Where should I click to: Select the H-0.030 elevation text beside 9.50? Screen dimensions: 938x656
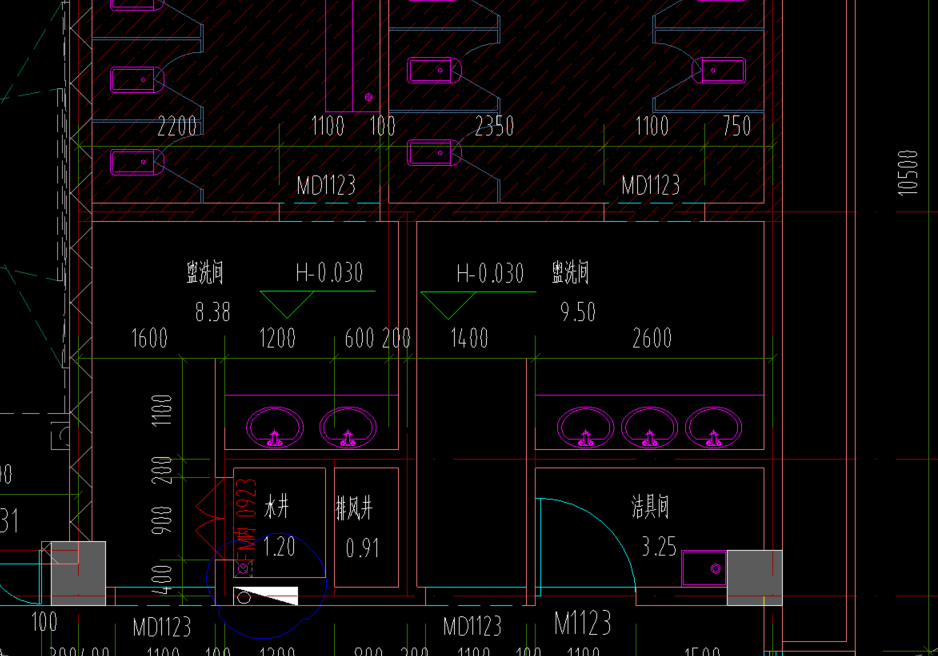(x=490, y=274)
